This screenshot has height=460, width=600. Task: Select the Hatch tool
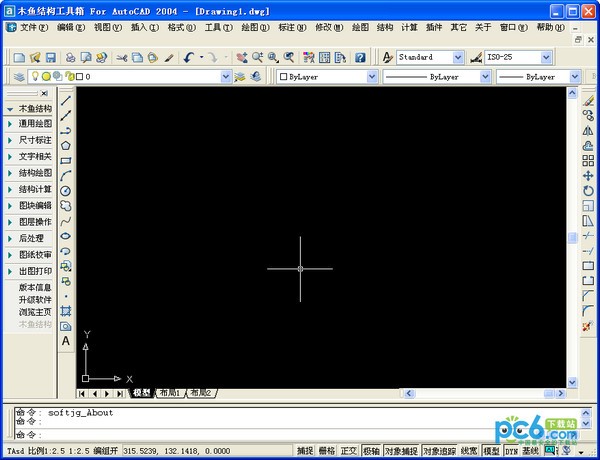coord(67,311)
